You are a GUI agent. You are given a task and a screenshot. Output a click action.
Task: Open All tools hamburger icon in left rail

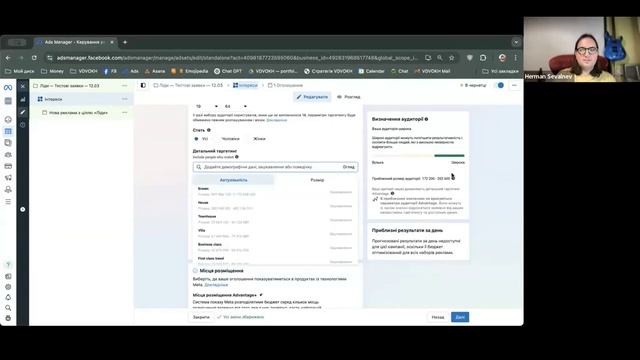(x=8, y=202)
